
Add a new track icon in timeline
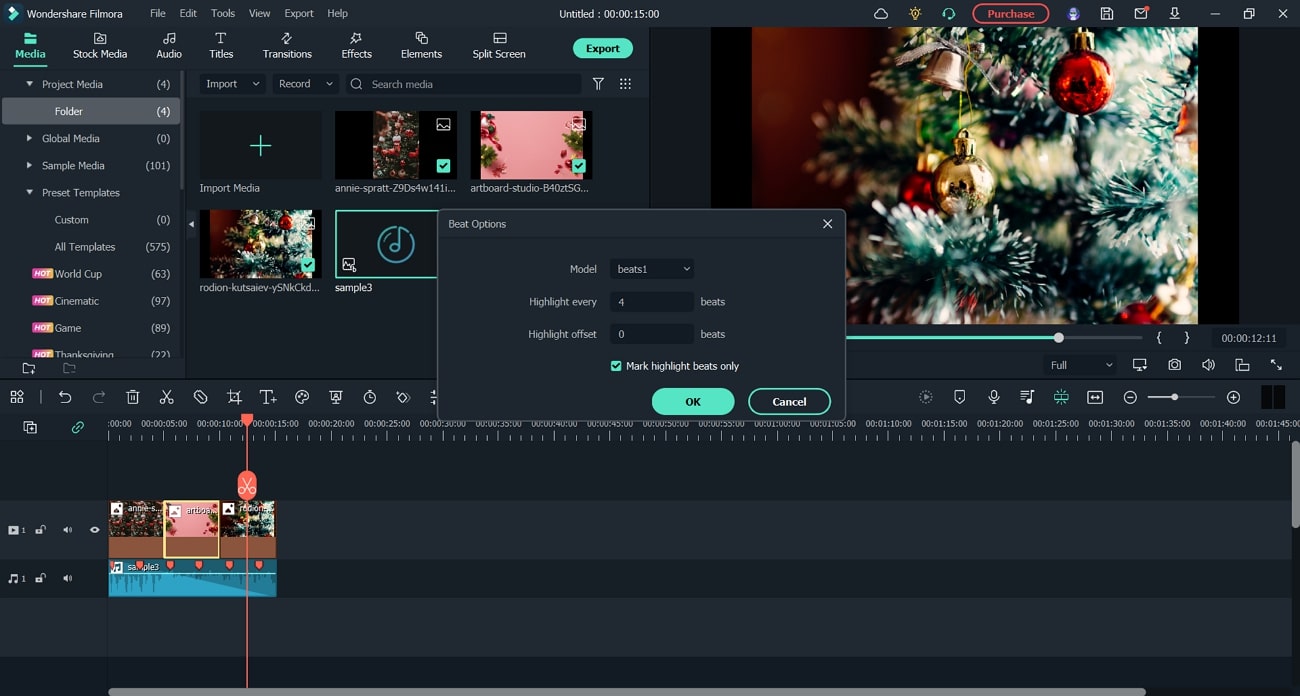(x=30, y=427)
